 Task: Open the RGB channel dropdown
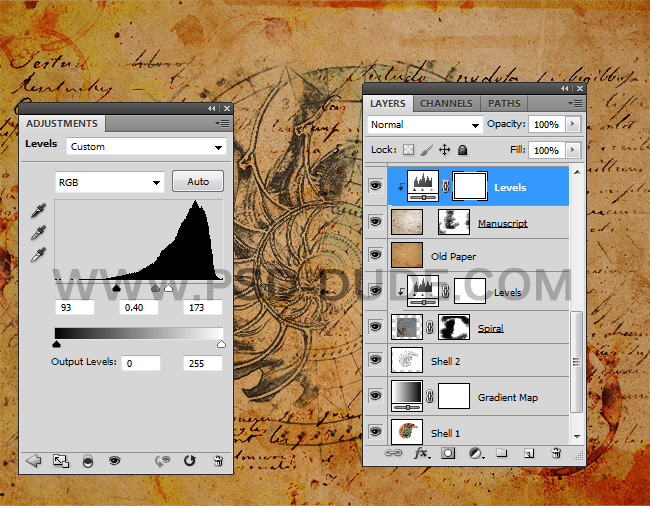point(109,182)
